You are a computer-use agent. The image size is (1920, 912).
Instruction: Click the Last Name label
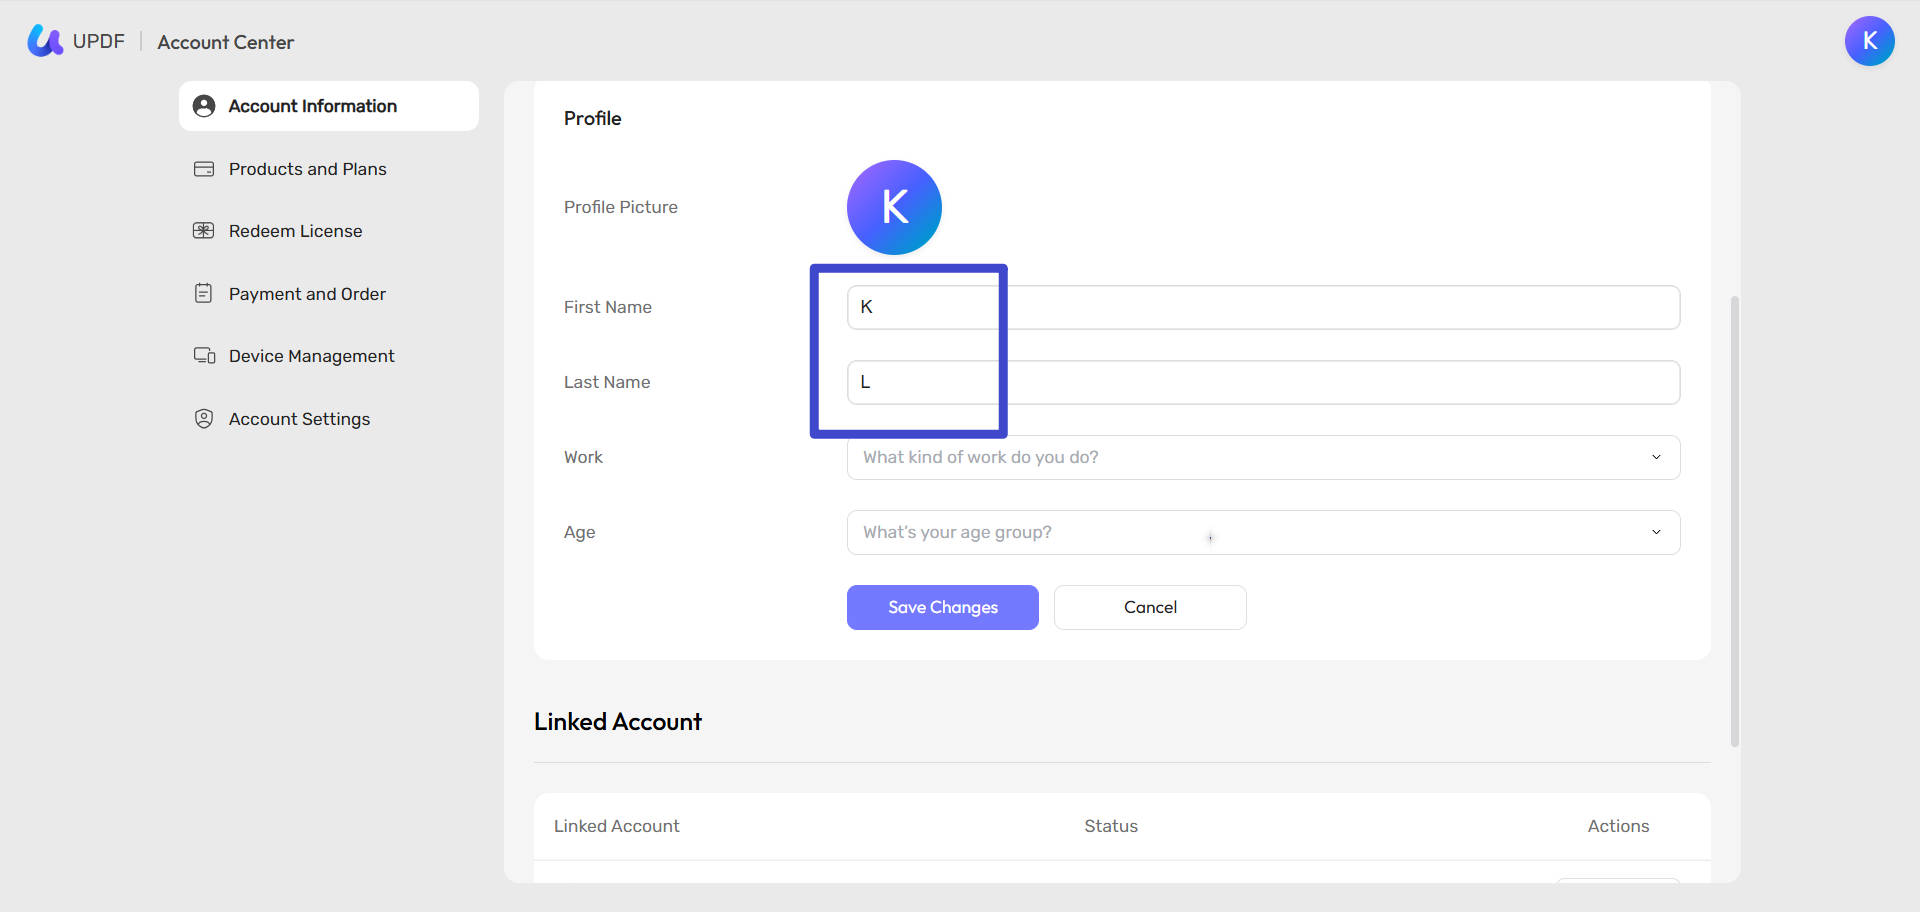point(607,382)
